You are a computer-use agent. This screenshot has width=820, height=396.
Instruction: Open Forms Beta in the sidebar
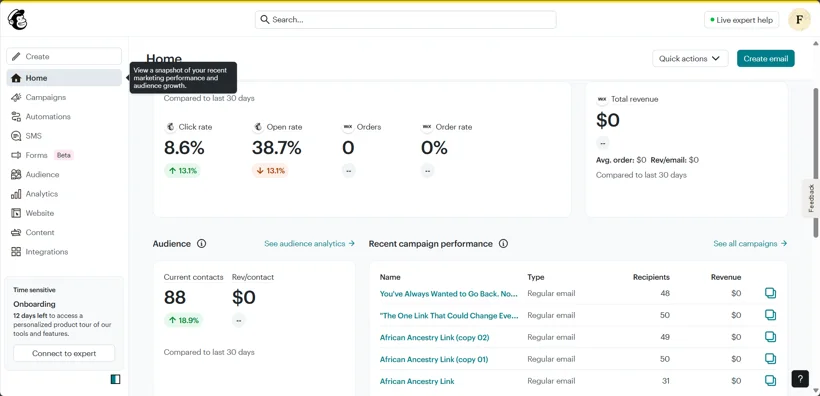click(64, 155)
